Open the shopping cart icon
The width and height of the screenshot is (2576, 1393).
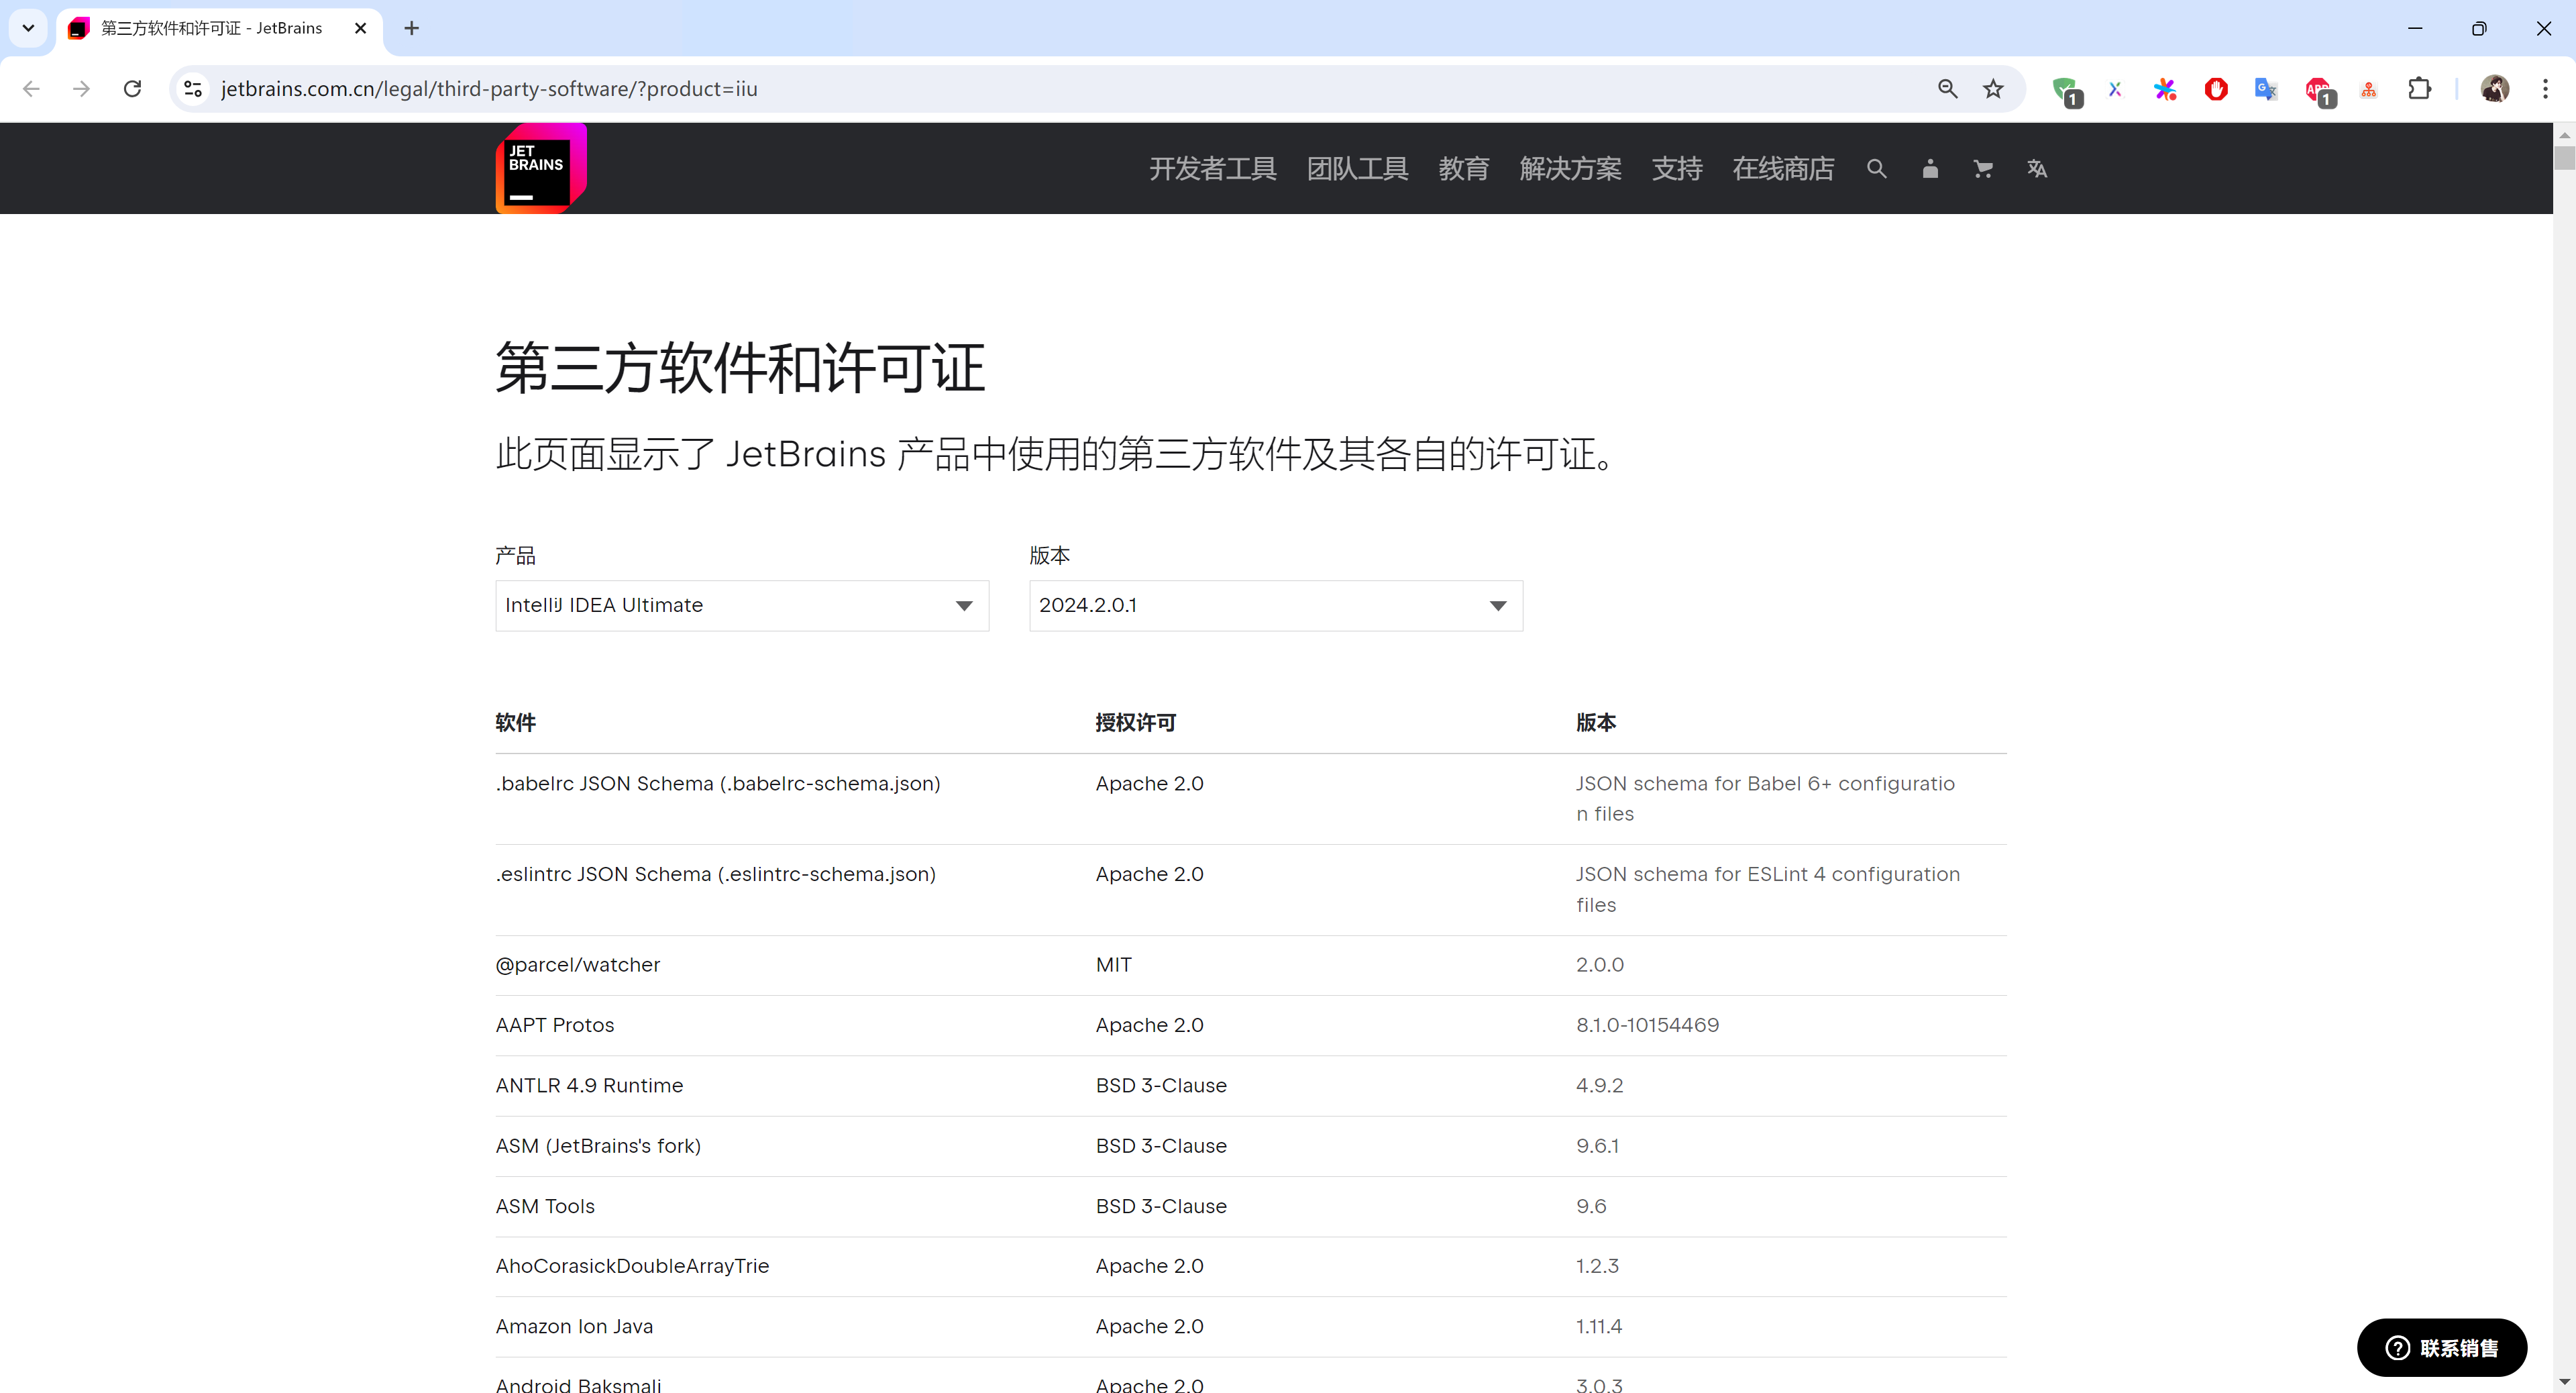(x=1983, y=169)
